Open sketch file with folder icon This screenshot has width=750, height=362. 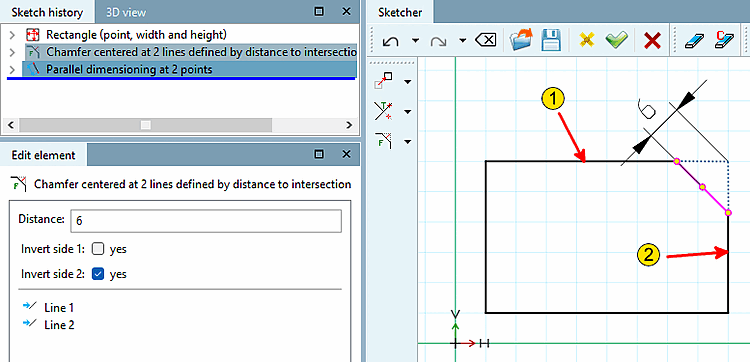tap(520, 41)
